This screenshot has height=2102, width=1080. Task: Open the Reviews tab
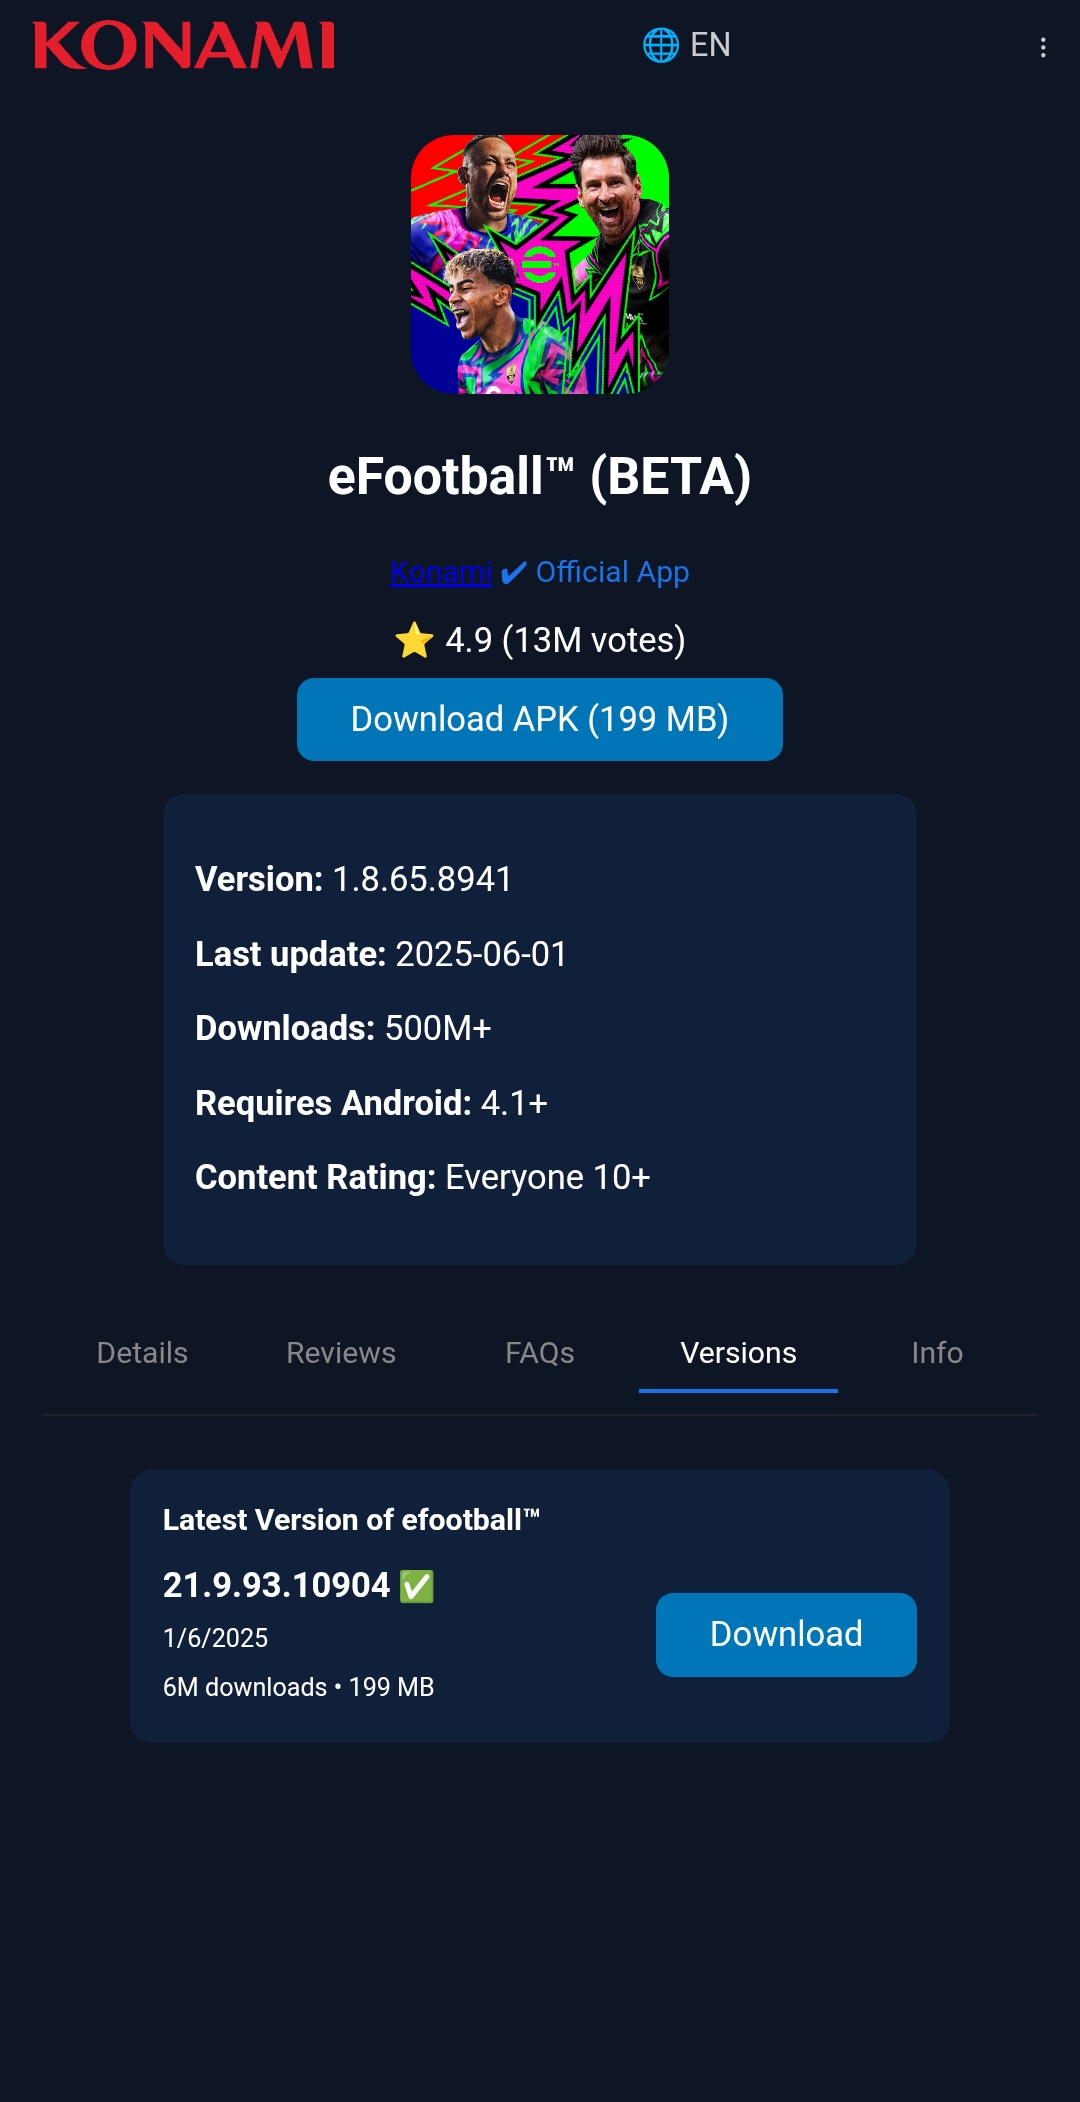341,1353
